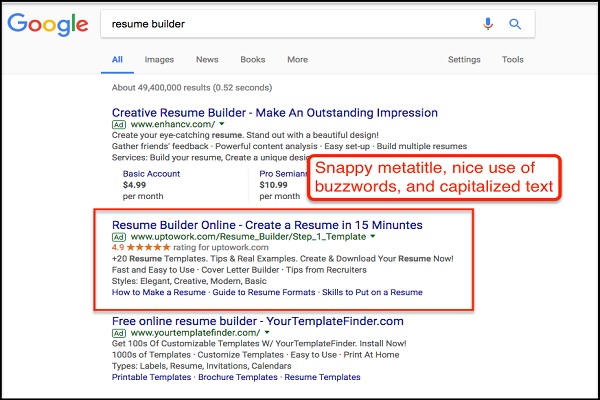Click 'Fast and Easy to Use' callout line
600x400 pixels.
click(x=239, y=270)
